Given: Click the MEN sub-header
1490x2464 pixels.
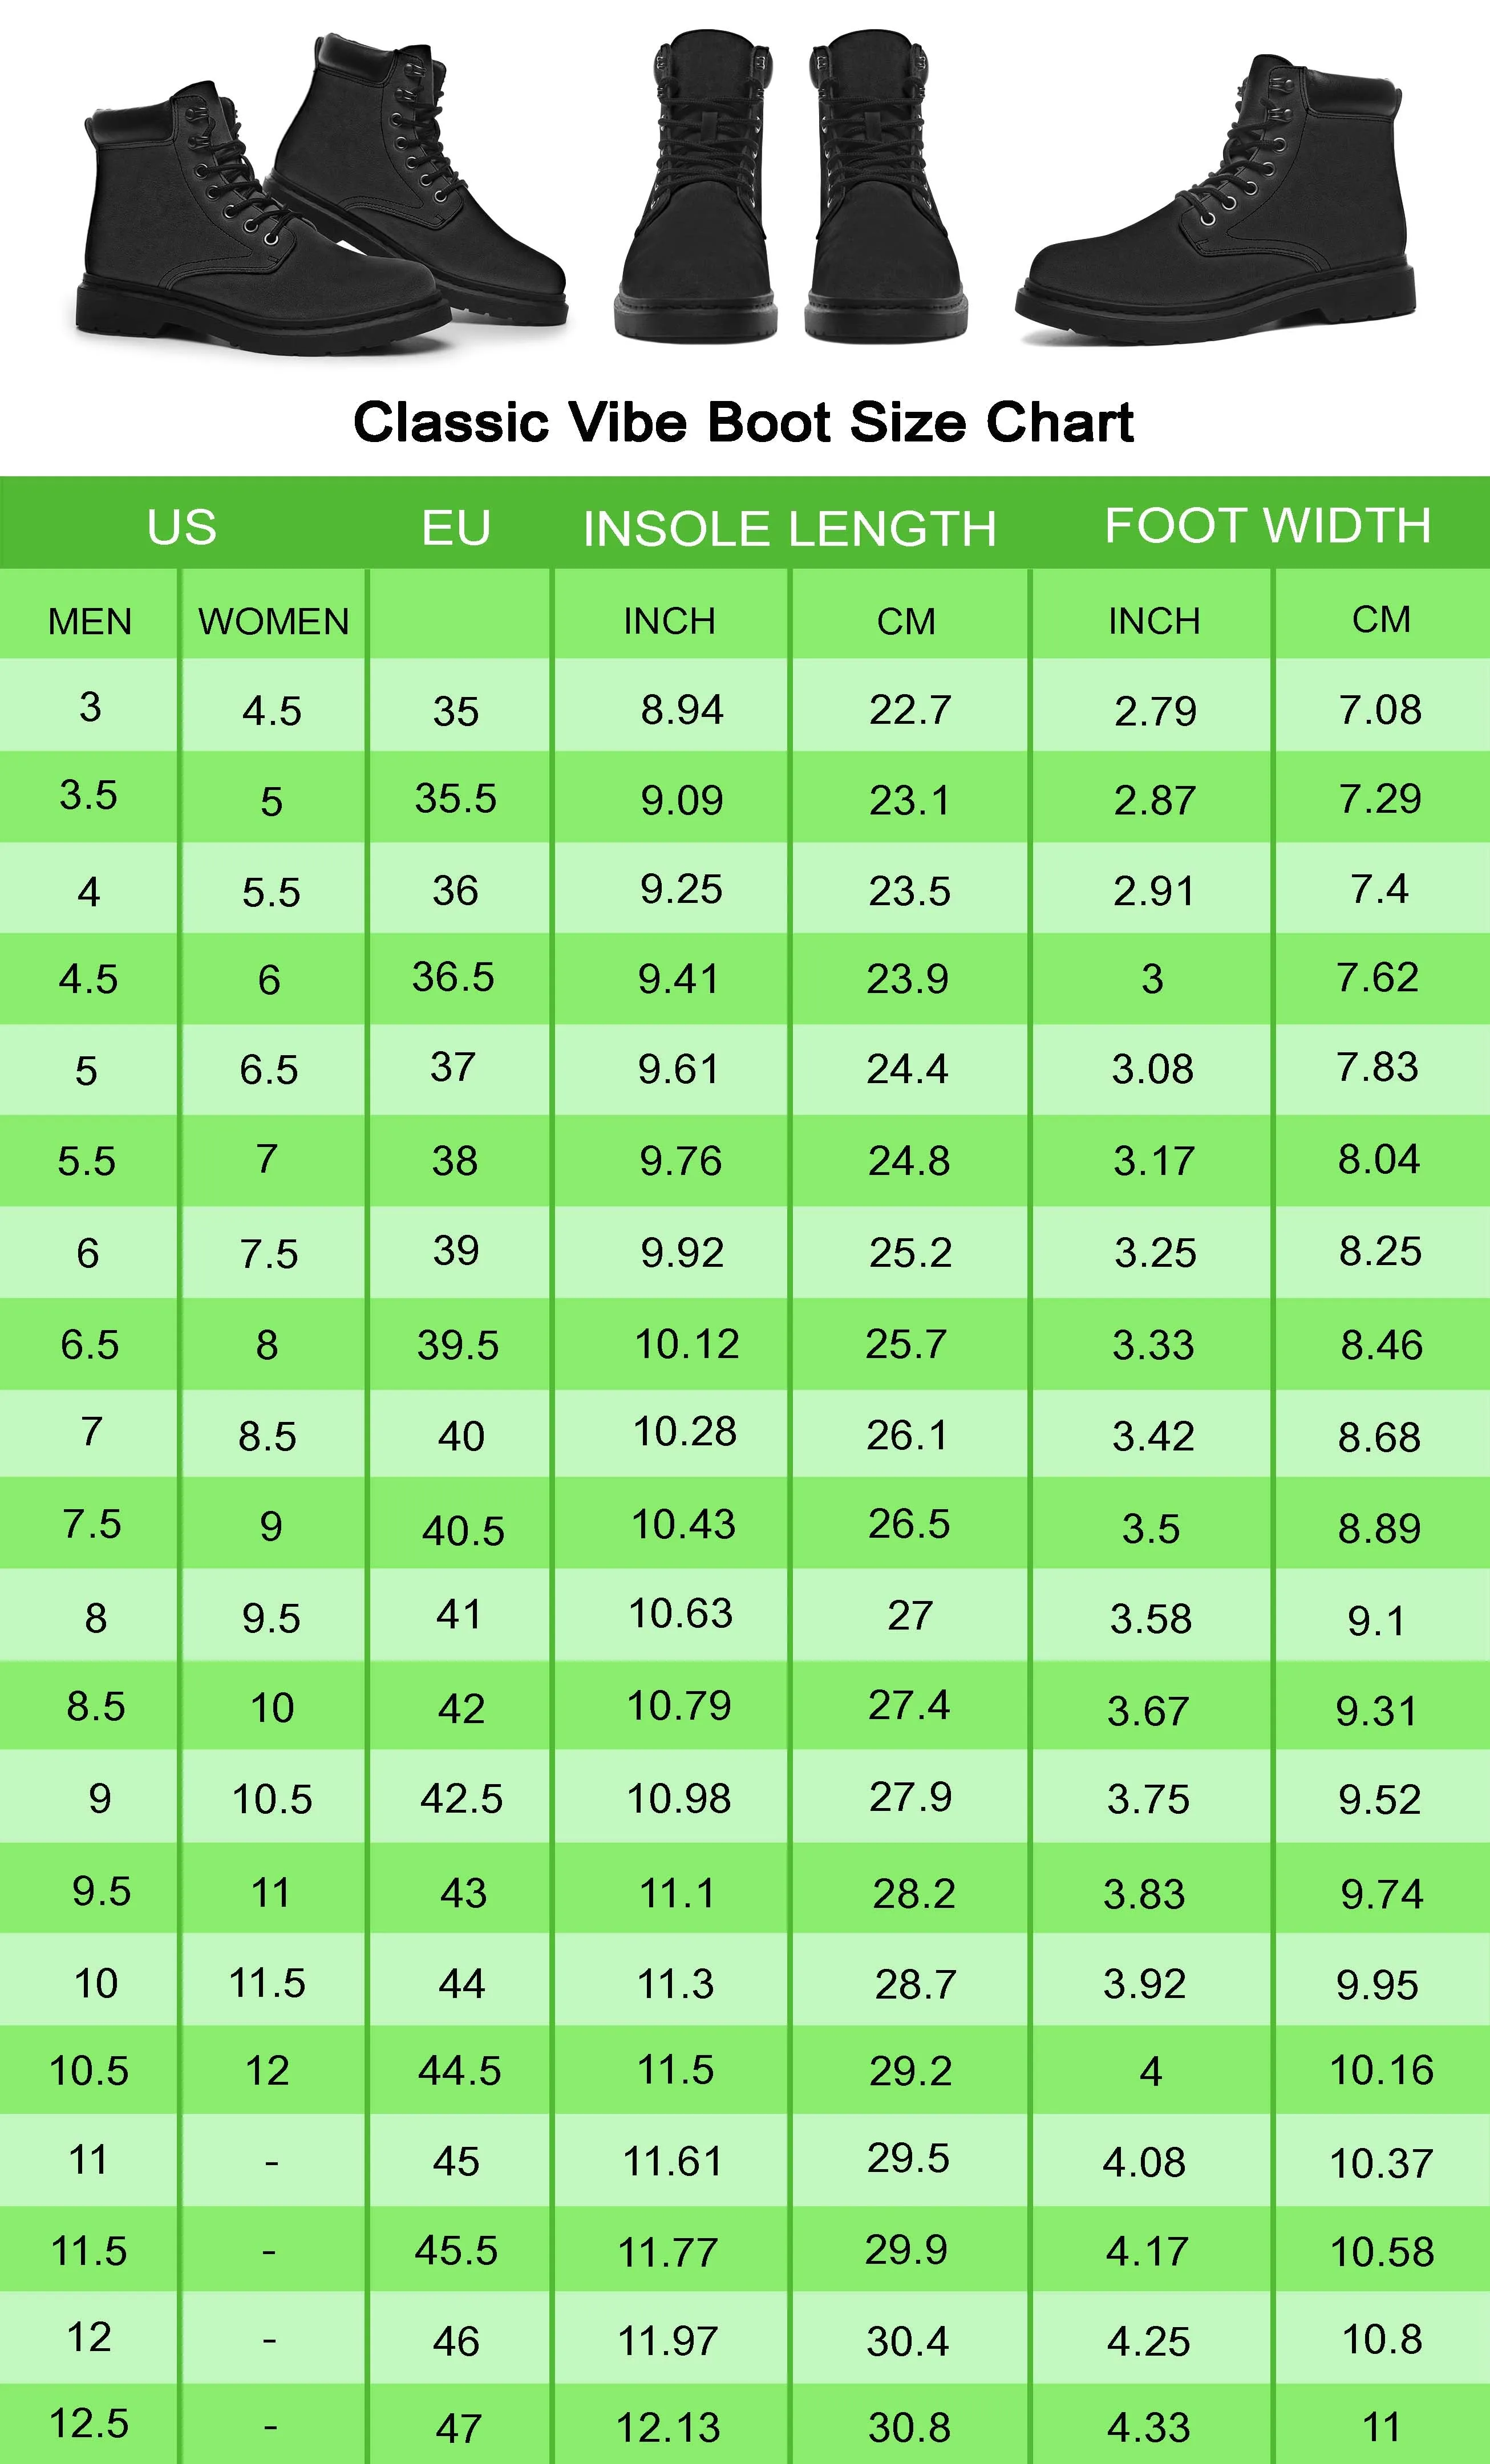Looking at the screenshot, I should click(90, 622).
